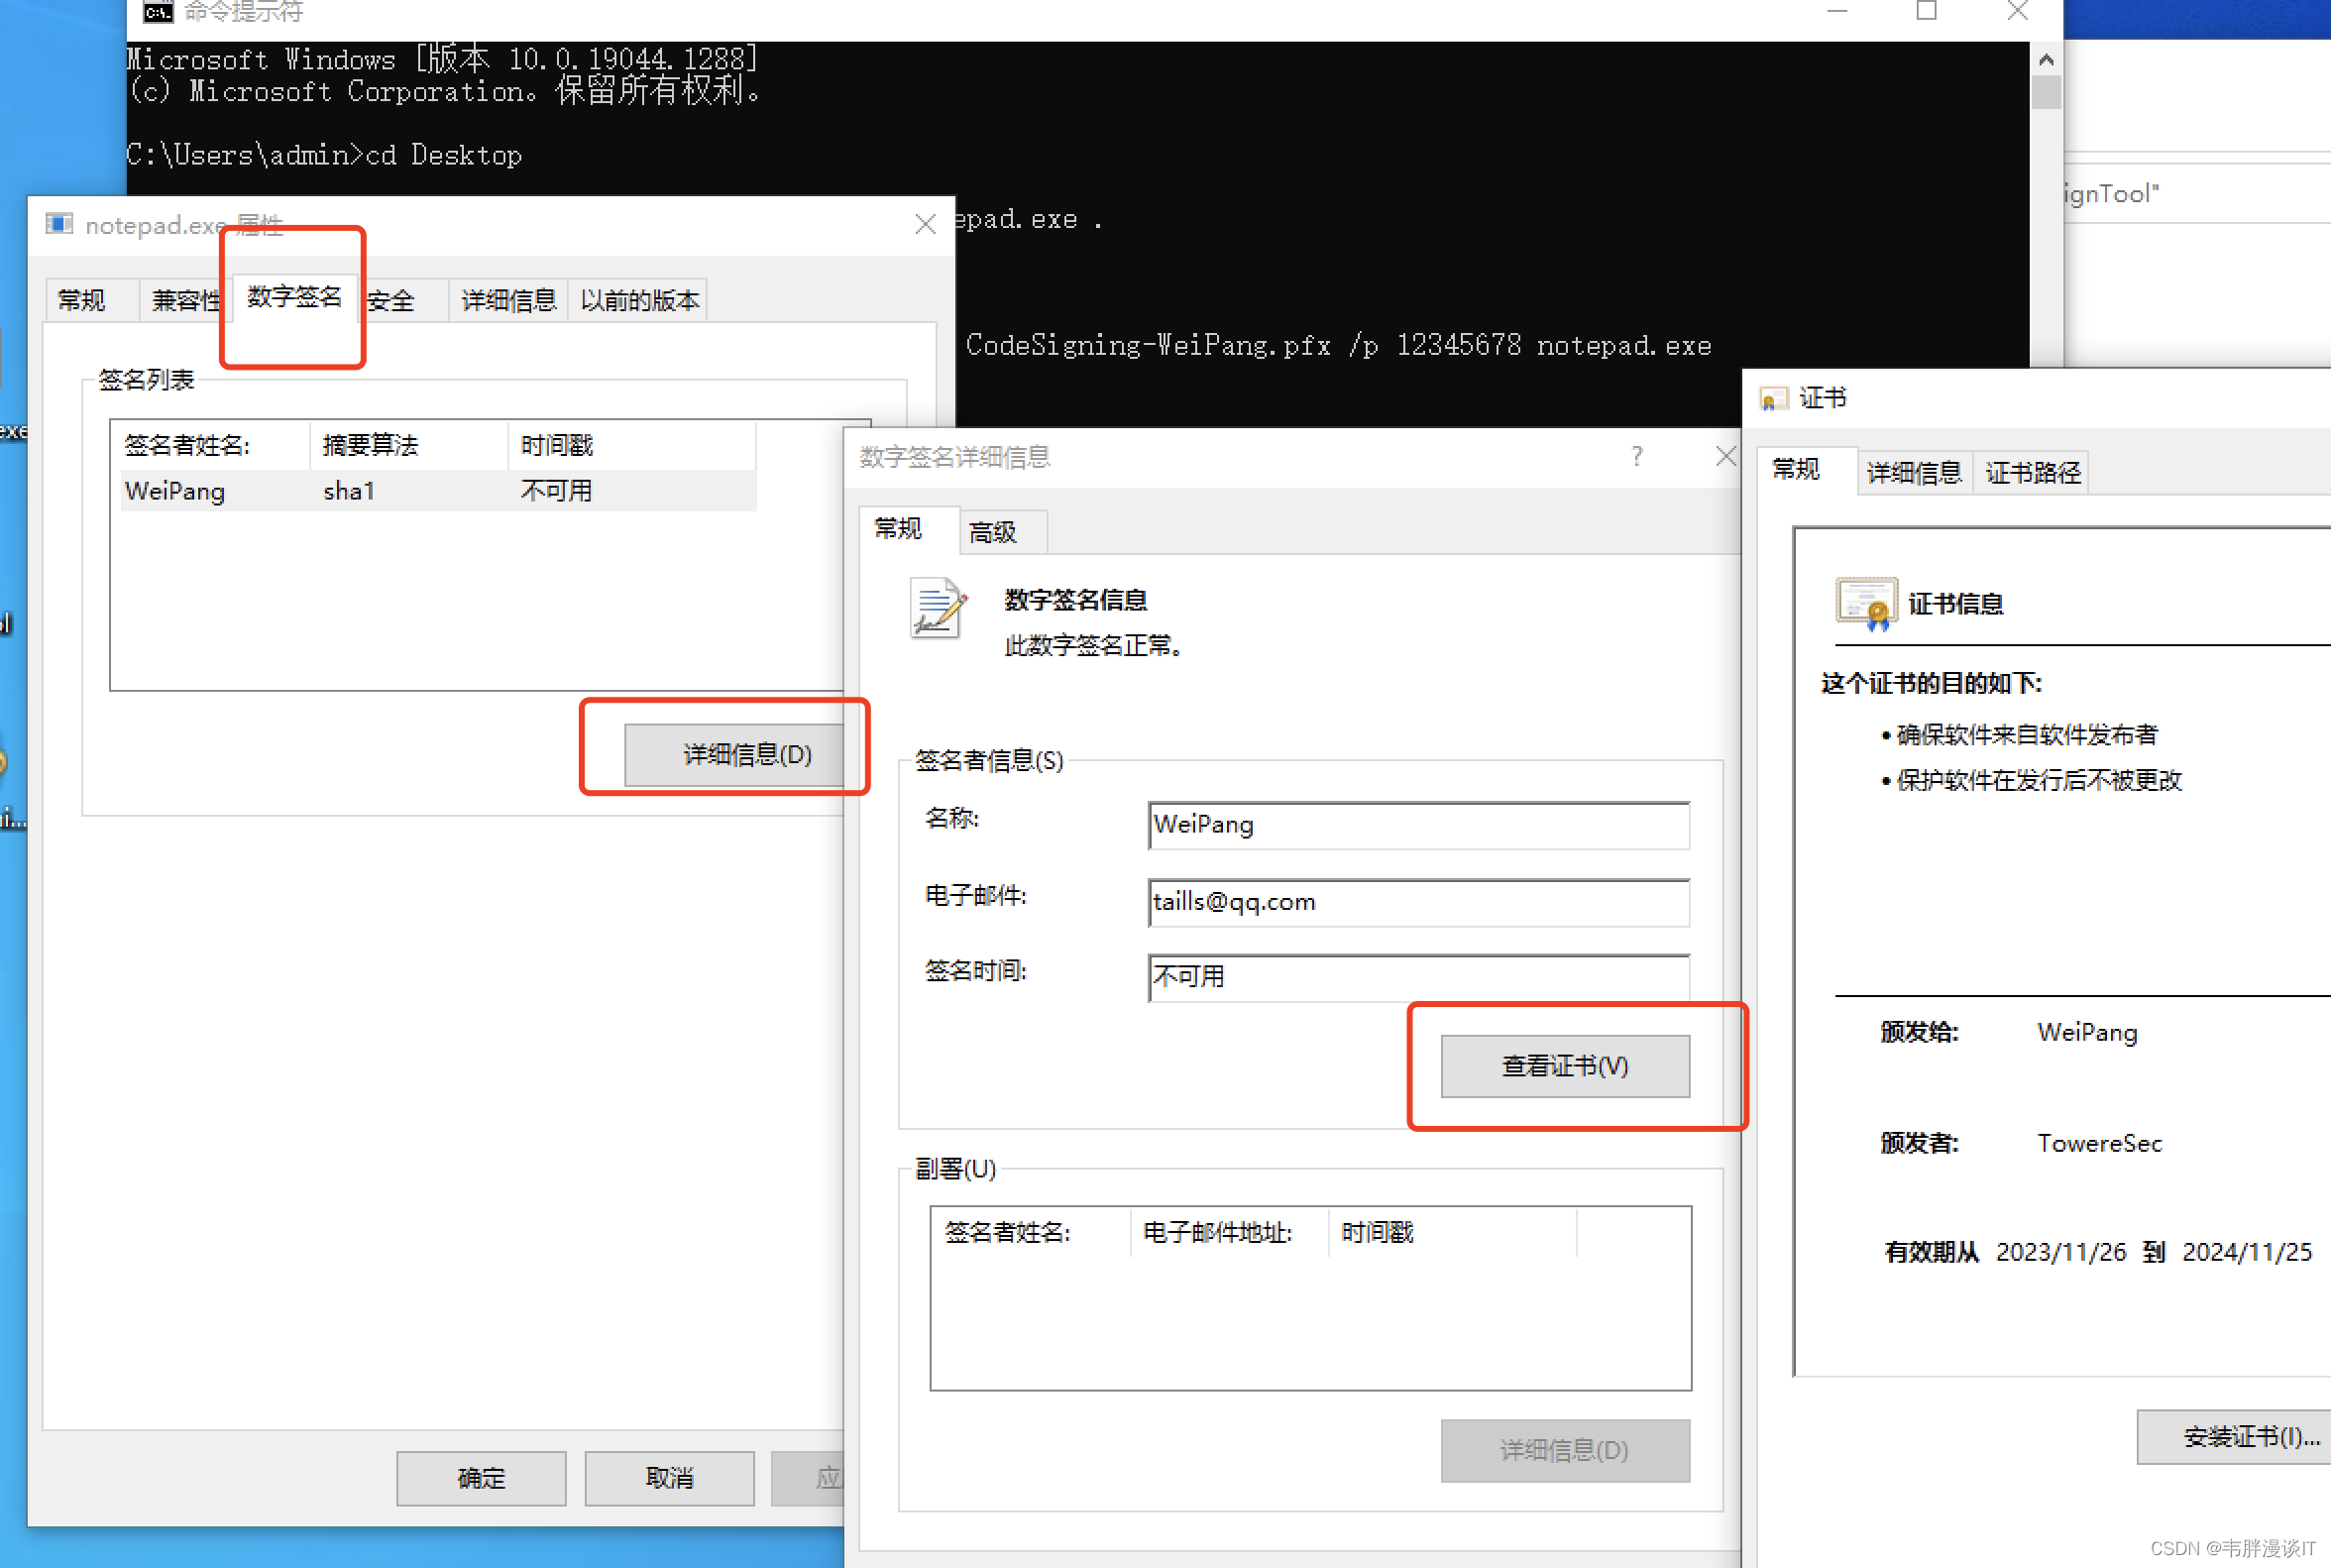Image resolution: width=2331 pixels, height=1568 pixels.
Task: Click validity start date 2023/11/26
Action: [2060, 1252]
